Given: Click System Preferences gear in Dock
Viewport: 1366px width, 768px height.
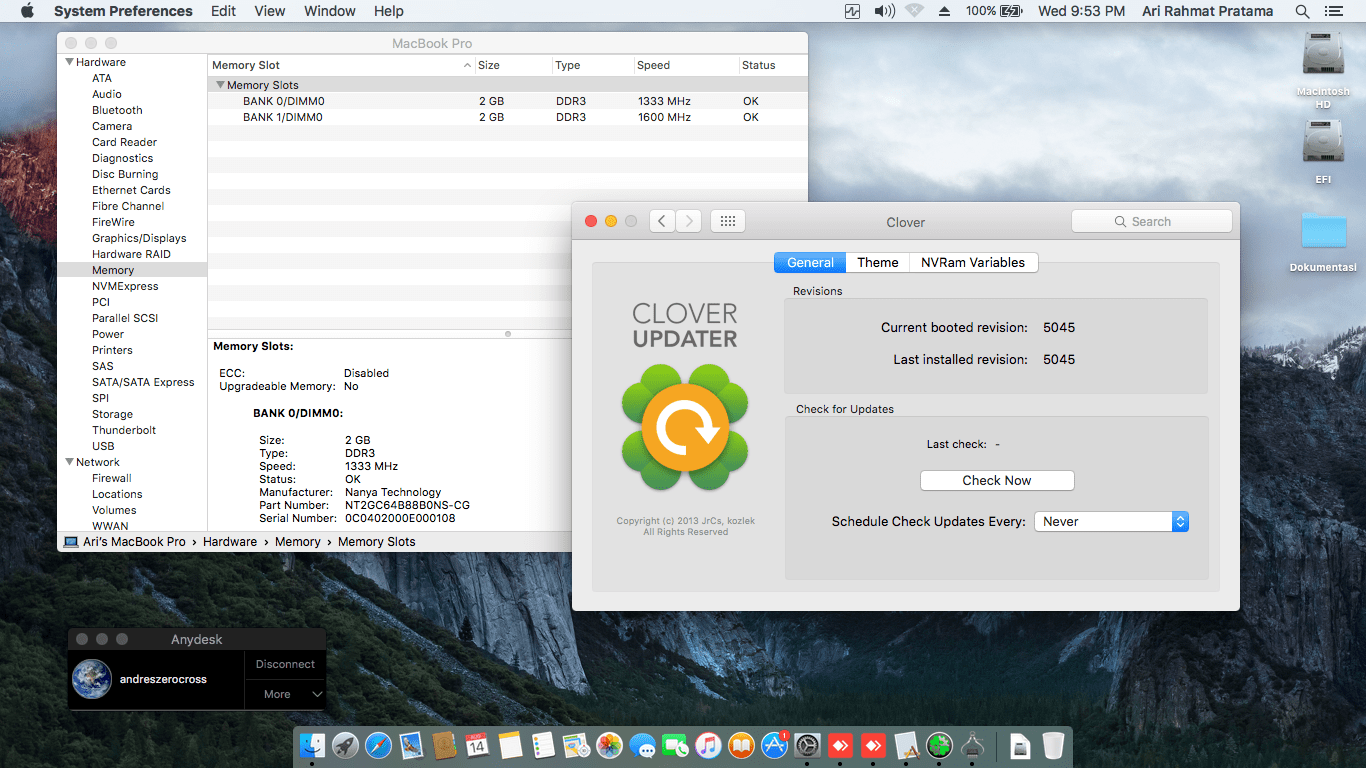Looking at the screenshot, I should [807, 745].
